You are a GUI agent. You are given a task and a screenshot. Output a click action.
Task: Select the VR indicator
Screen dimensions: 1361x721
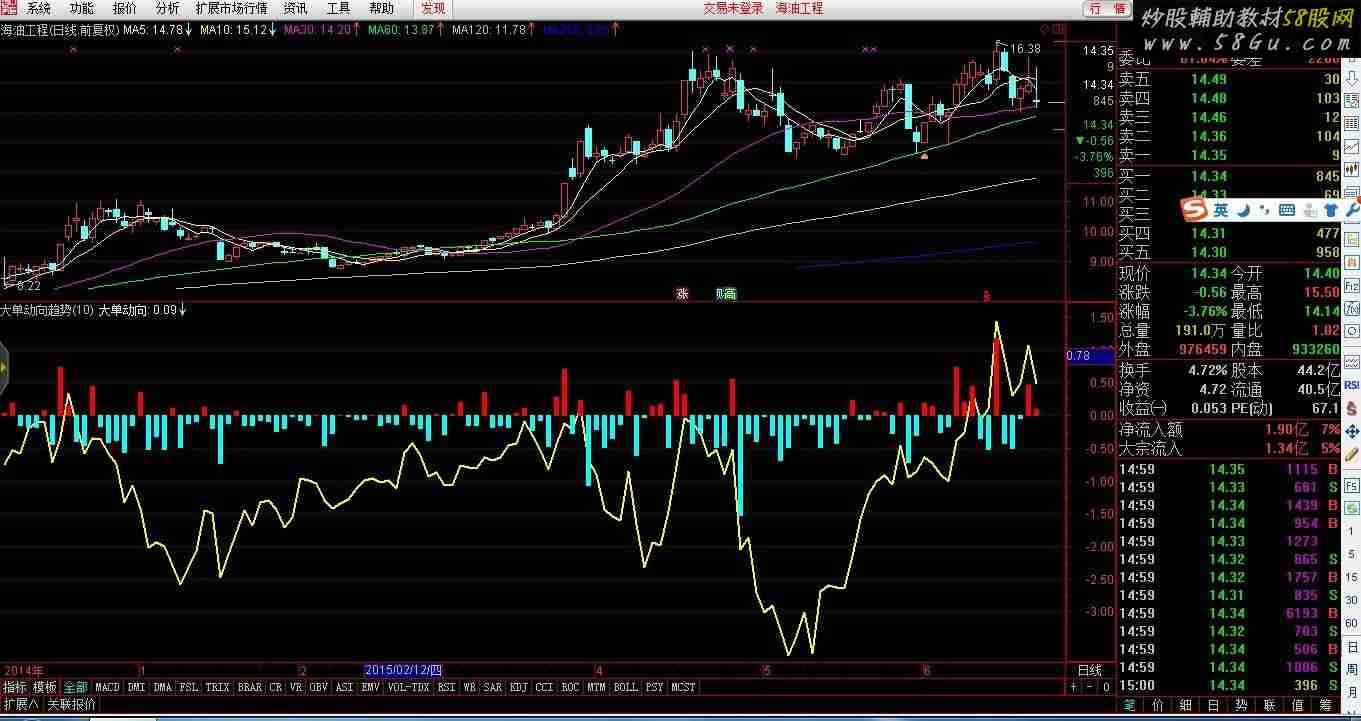click(x=296, y=687)
